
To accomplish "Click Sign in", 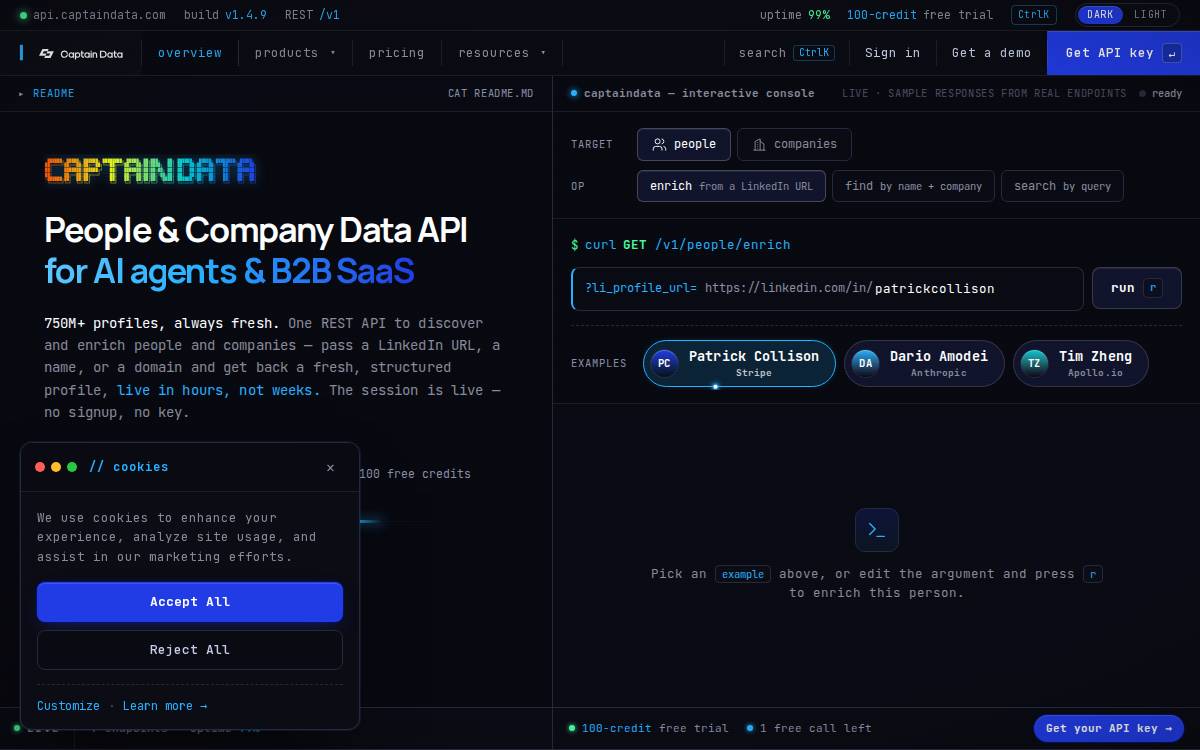I will [892, 53].
